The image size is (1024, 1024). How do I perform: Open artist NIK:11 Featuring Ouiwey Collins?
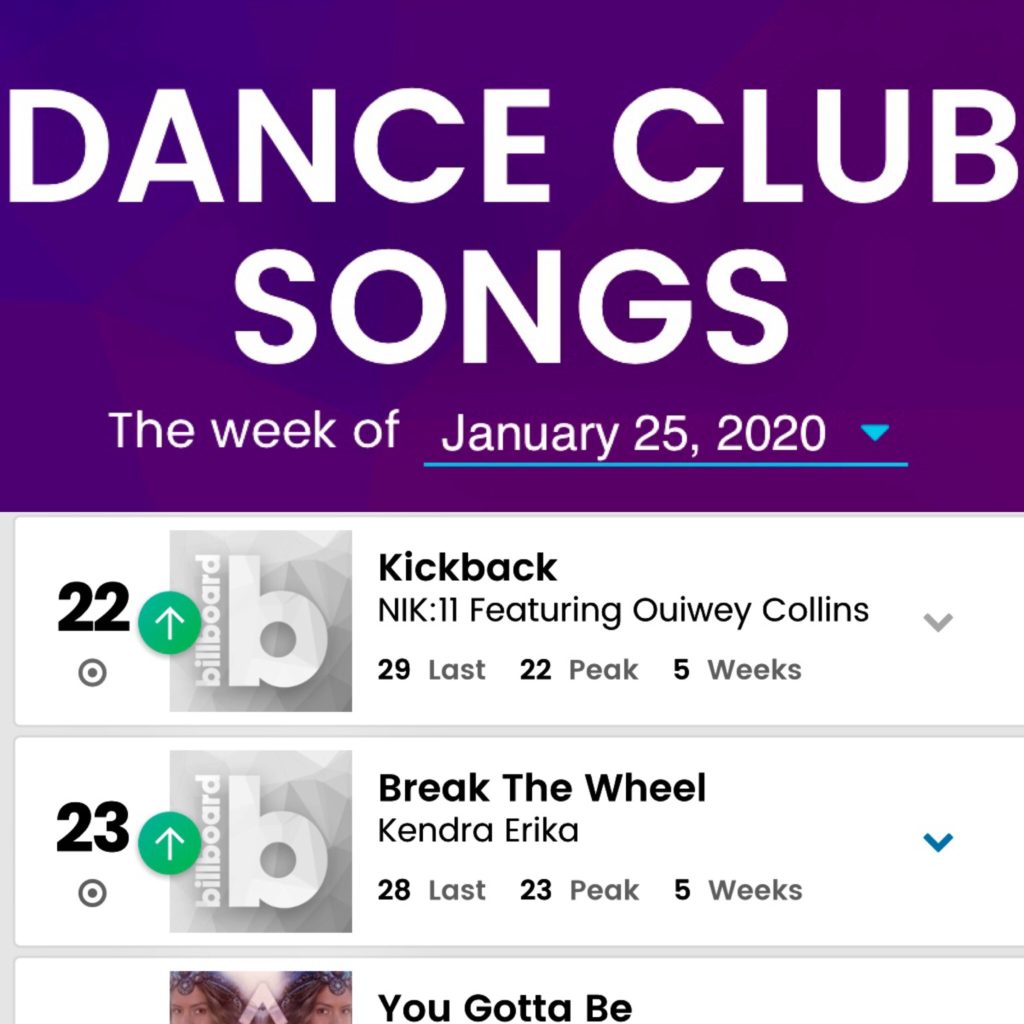(623, 611)
